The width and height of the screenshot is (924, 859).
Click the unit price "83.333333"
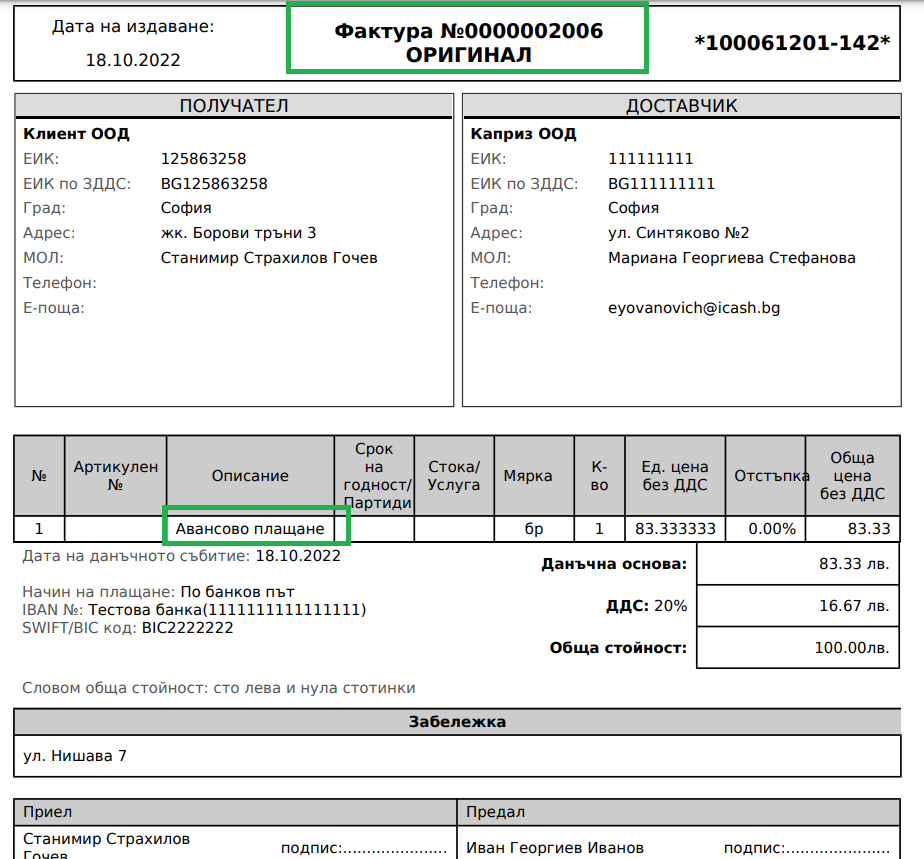click(x=675, y=529)
